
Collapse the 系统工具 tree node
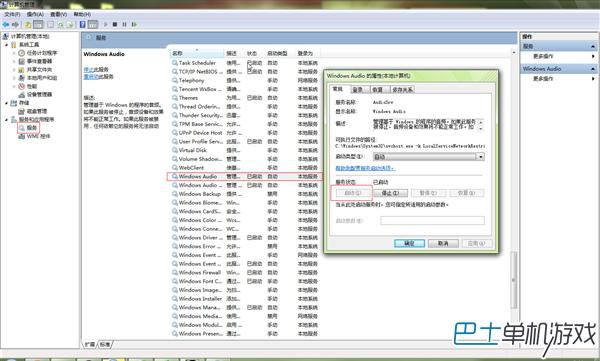pyautogui.click(x=7, y=45)
